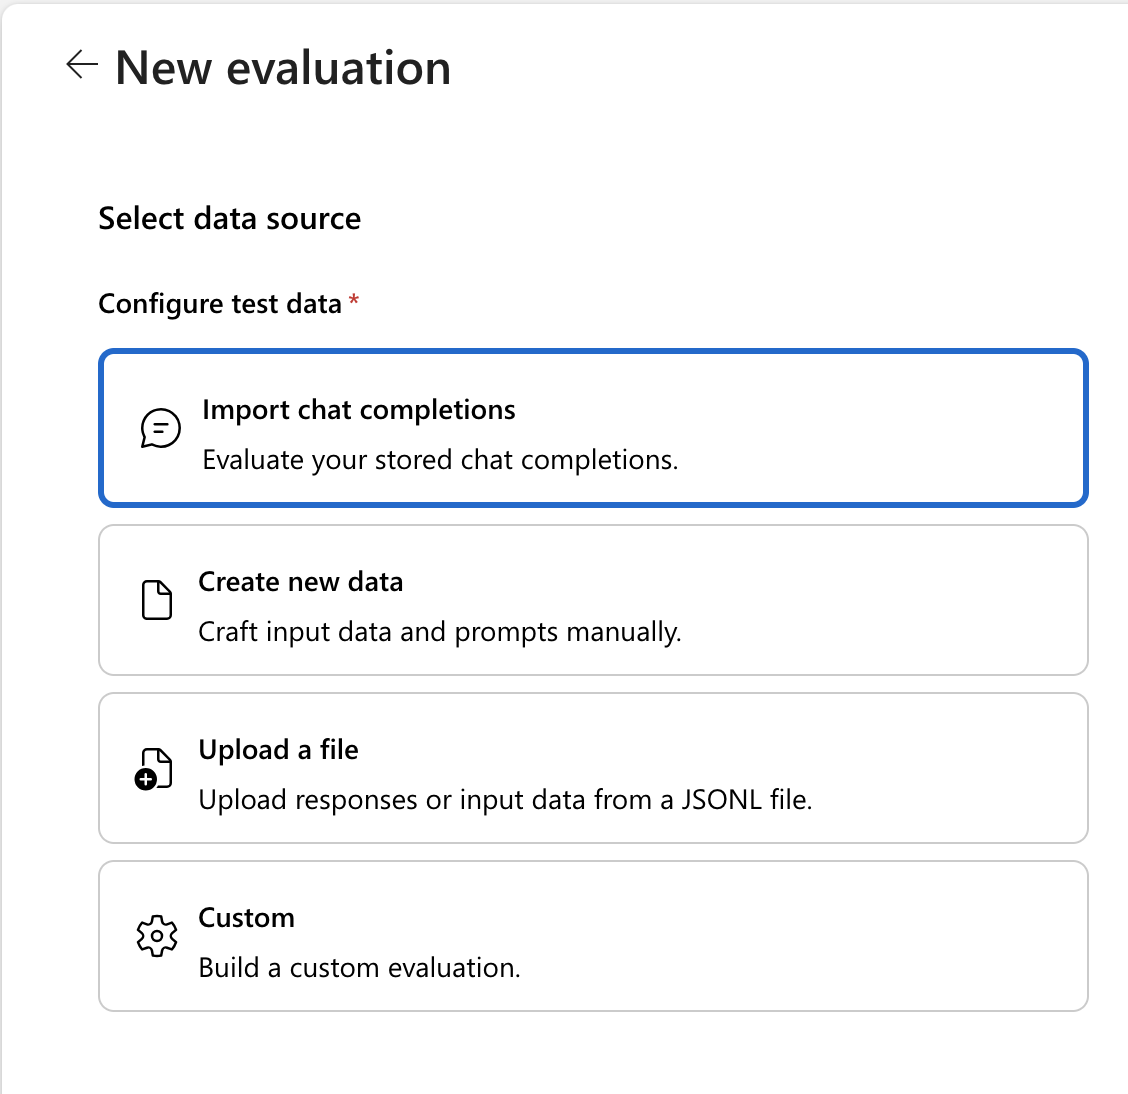Click the New evaluation page title
Image resolution: width=1128 pixels, height=1094 pixels.
pos(283,68)
